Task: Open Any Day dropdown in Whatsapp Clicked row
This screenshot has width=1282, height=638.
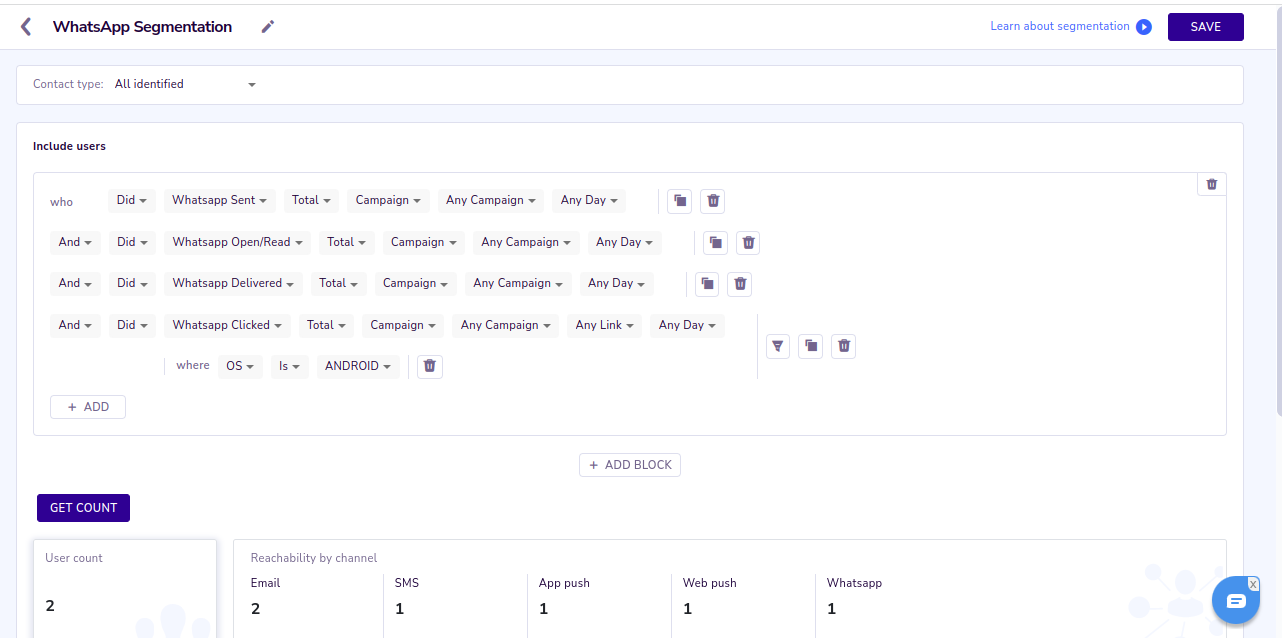Action: point(687,326)
